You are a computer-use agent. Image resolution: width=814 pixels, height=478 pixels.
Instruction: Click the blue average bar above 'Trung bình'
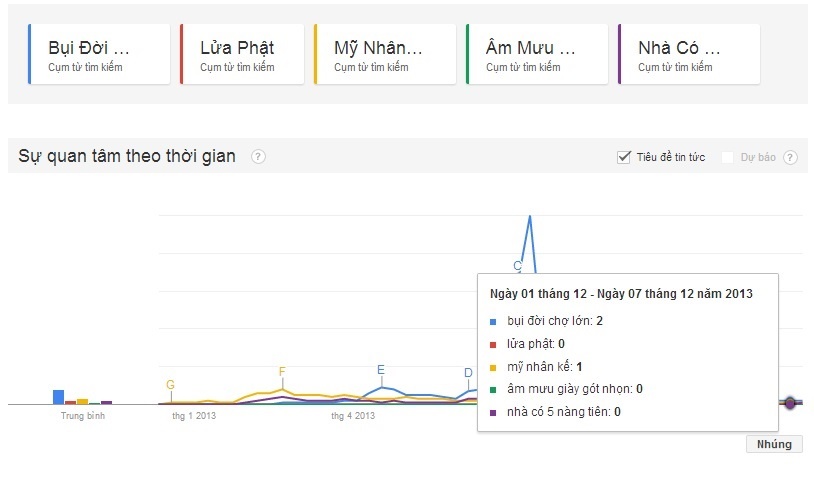pyautogui.click(x=58, y=397)
